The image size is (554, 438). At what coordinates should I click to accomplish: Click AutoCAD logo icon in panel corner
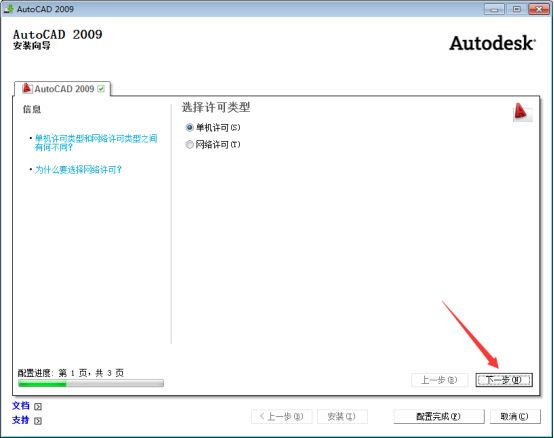[x=522, y=112]
